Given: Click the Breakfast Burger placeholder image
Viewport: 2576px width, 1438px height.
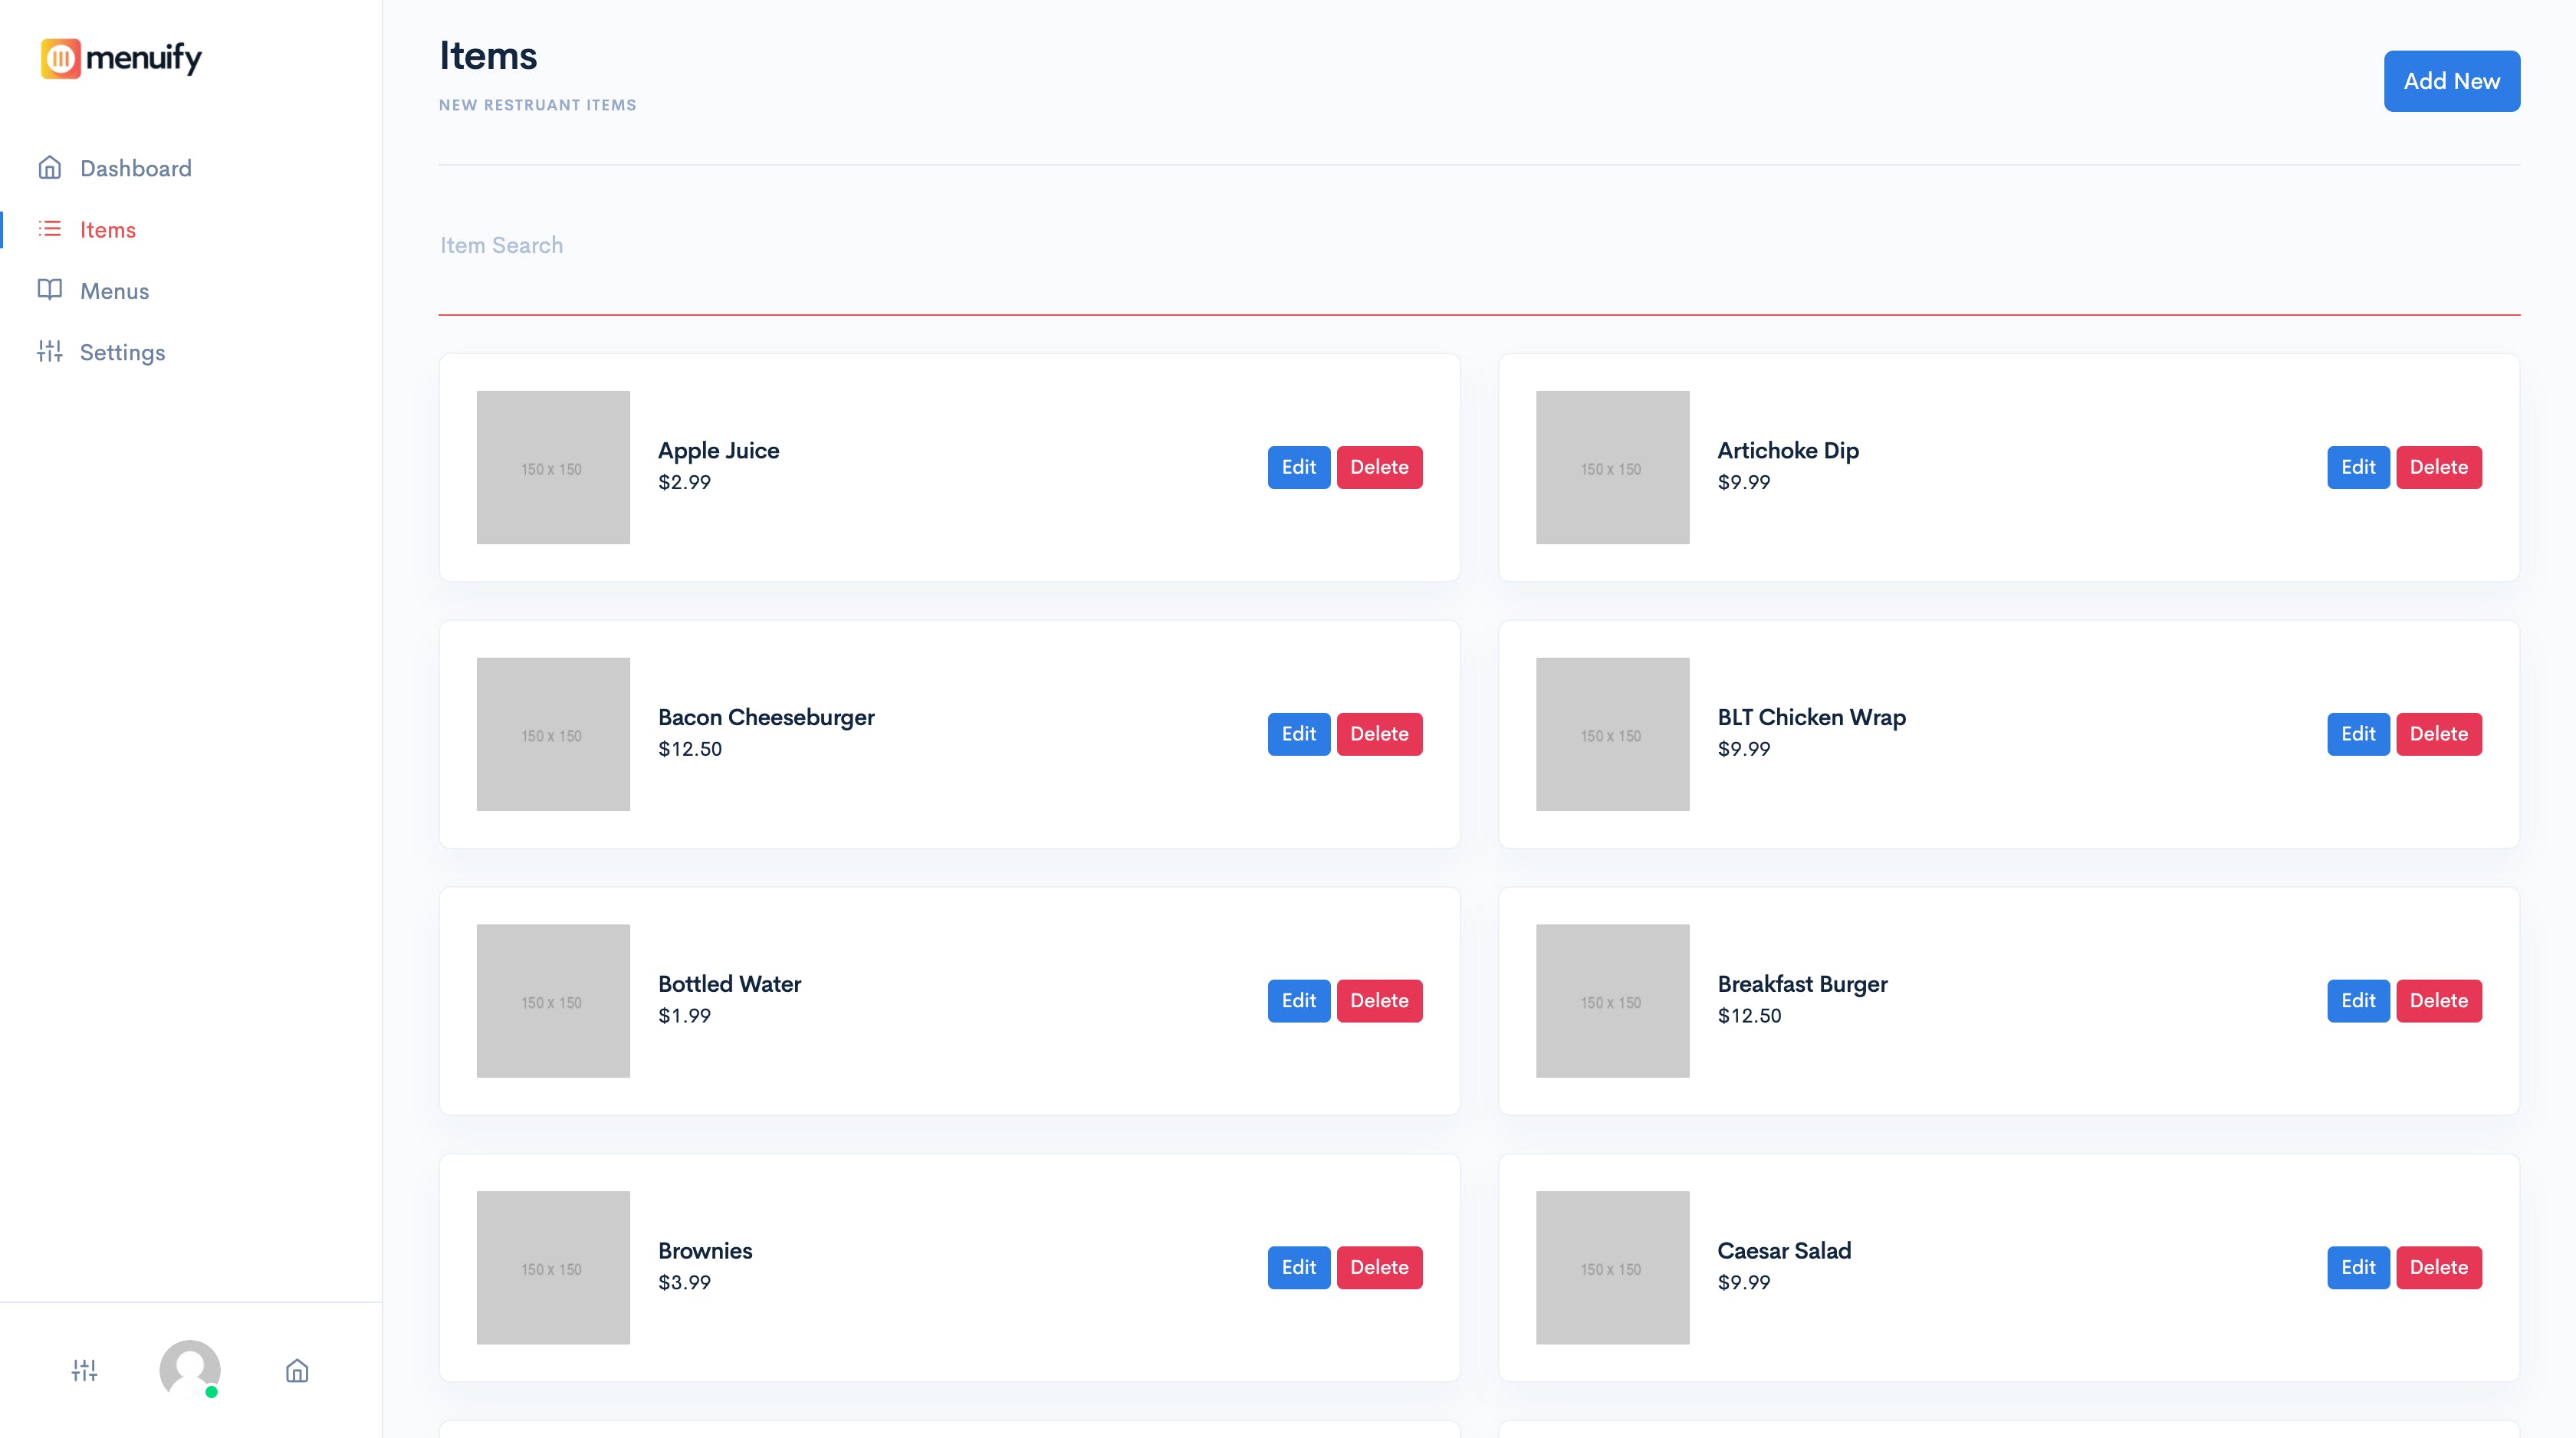Looking at the screenshot, I should point(1612,1001).
